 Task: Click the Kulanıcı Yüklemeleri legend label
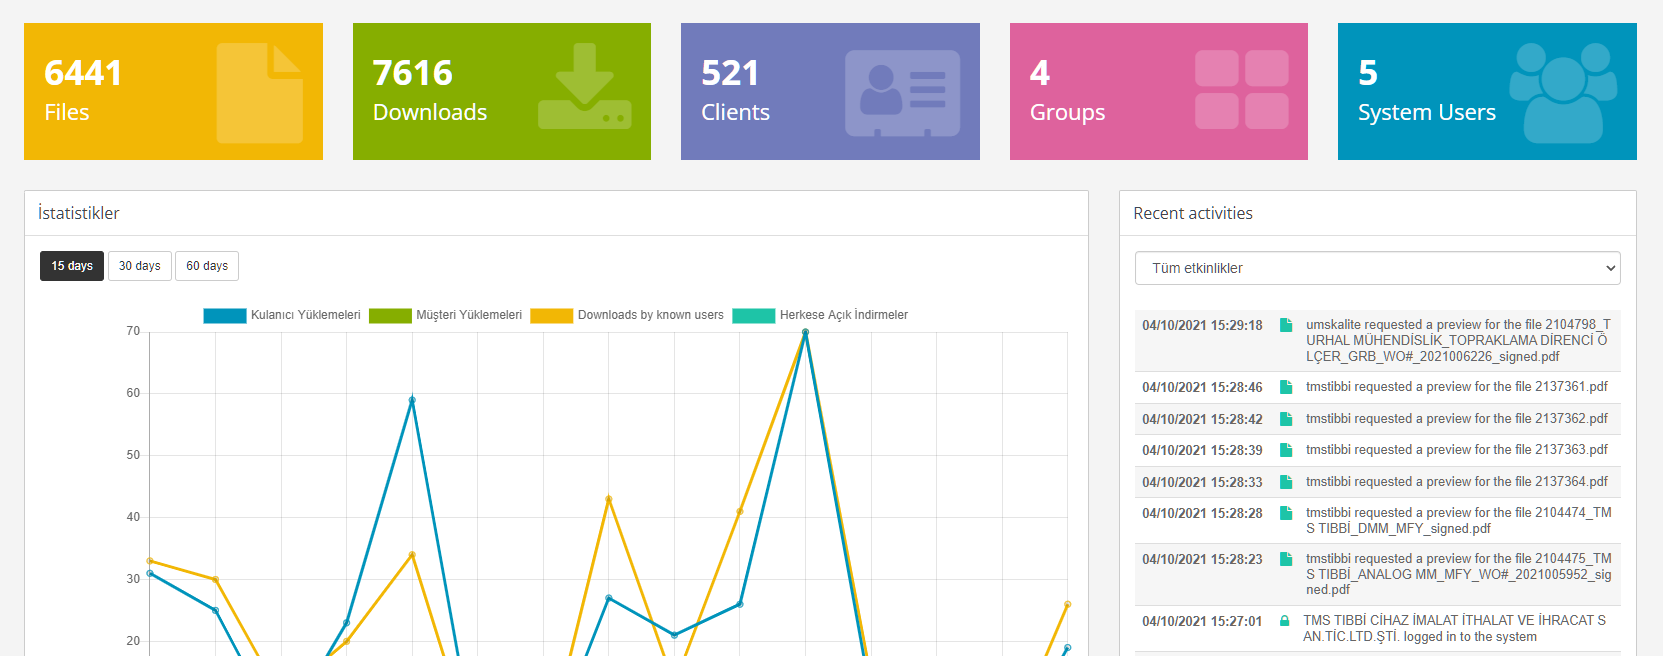[x=306, y=315]
